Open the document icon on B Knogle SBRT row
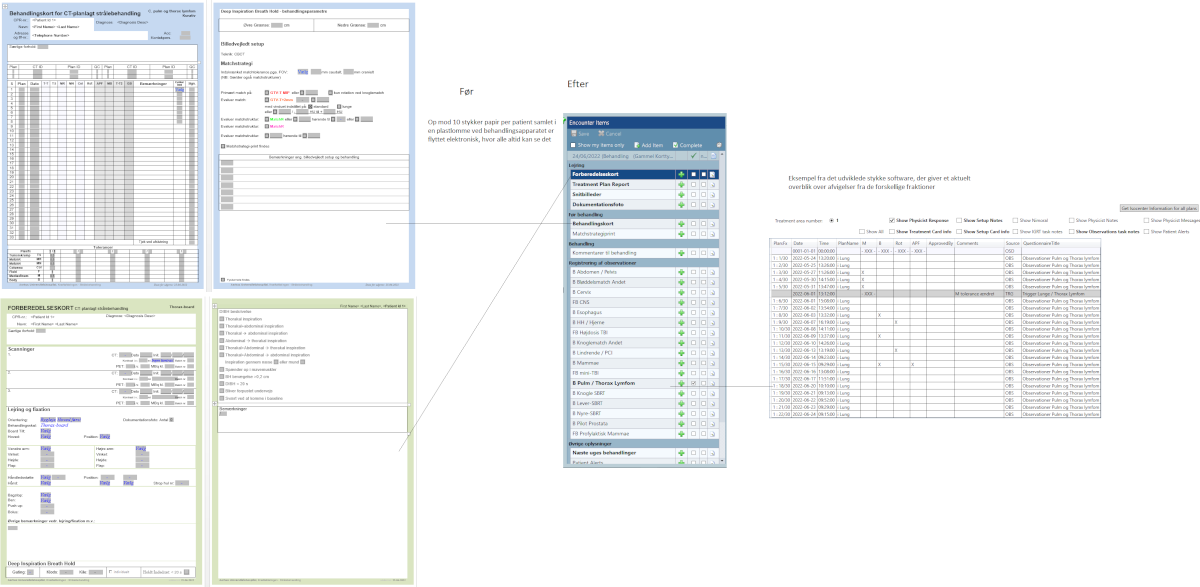The image size is (1200, 587). (712, 393)
